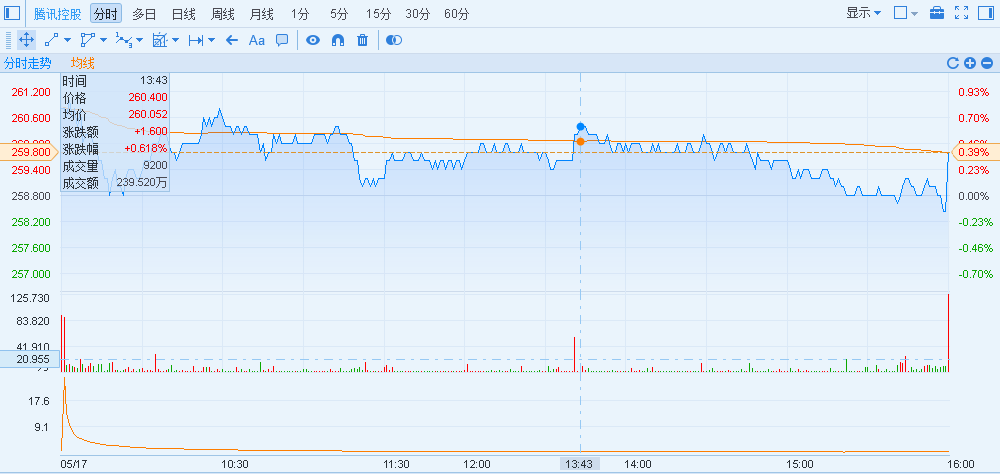Click the 05/17 date axis label
1000x474 pixels.
(x=73, y=464)
